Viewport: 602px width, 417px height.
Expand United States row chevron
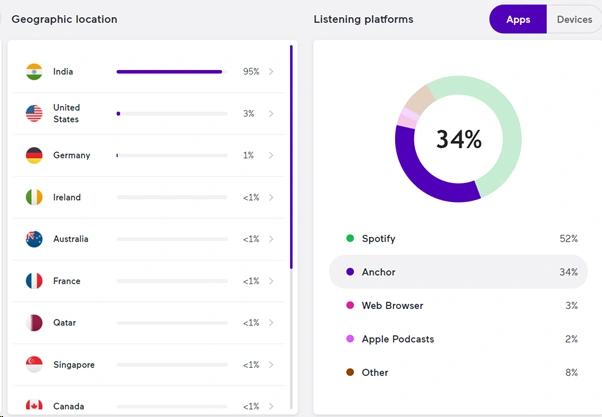coord(271,114)
